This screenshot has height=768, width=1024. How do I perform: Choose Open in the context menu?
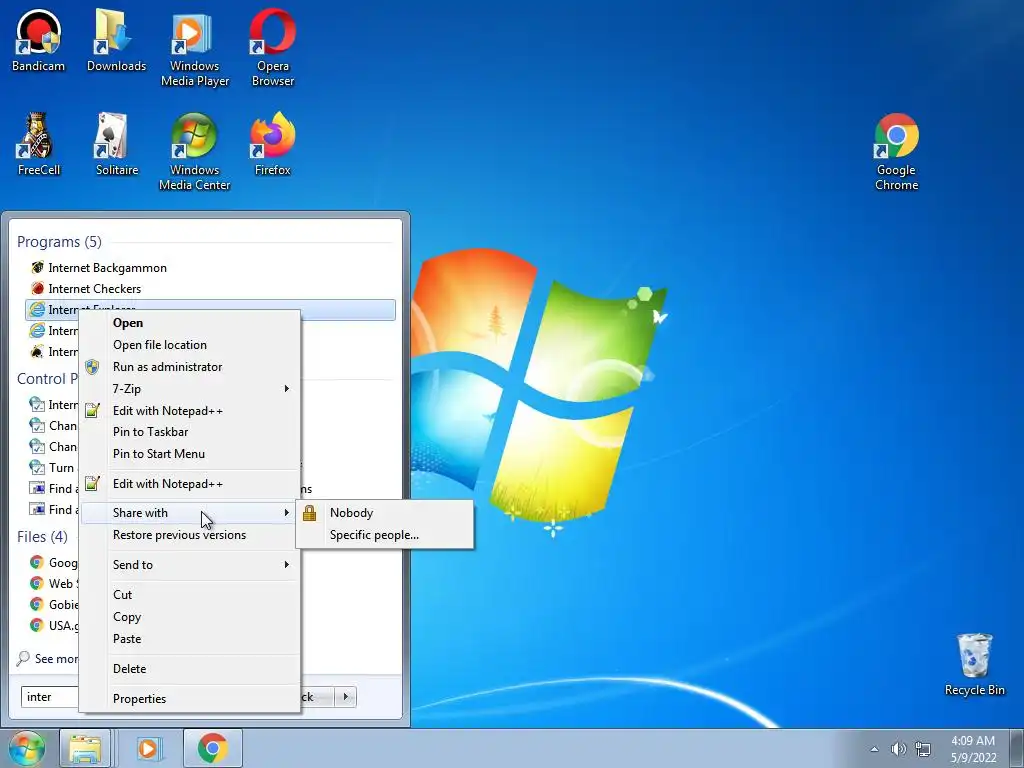pyautogui.click(x=189, y=323)
